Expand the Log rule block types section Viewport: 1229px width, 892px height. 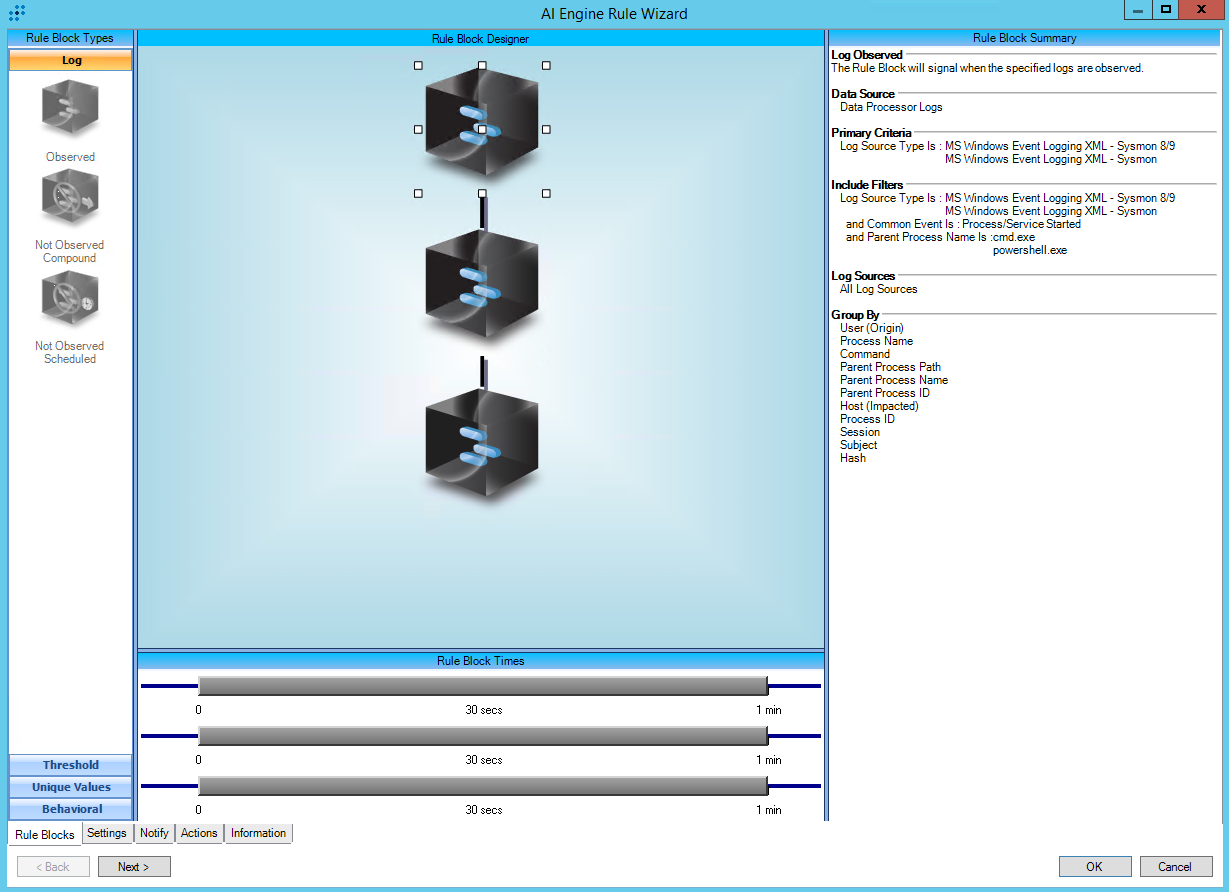tap(70, 60)
